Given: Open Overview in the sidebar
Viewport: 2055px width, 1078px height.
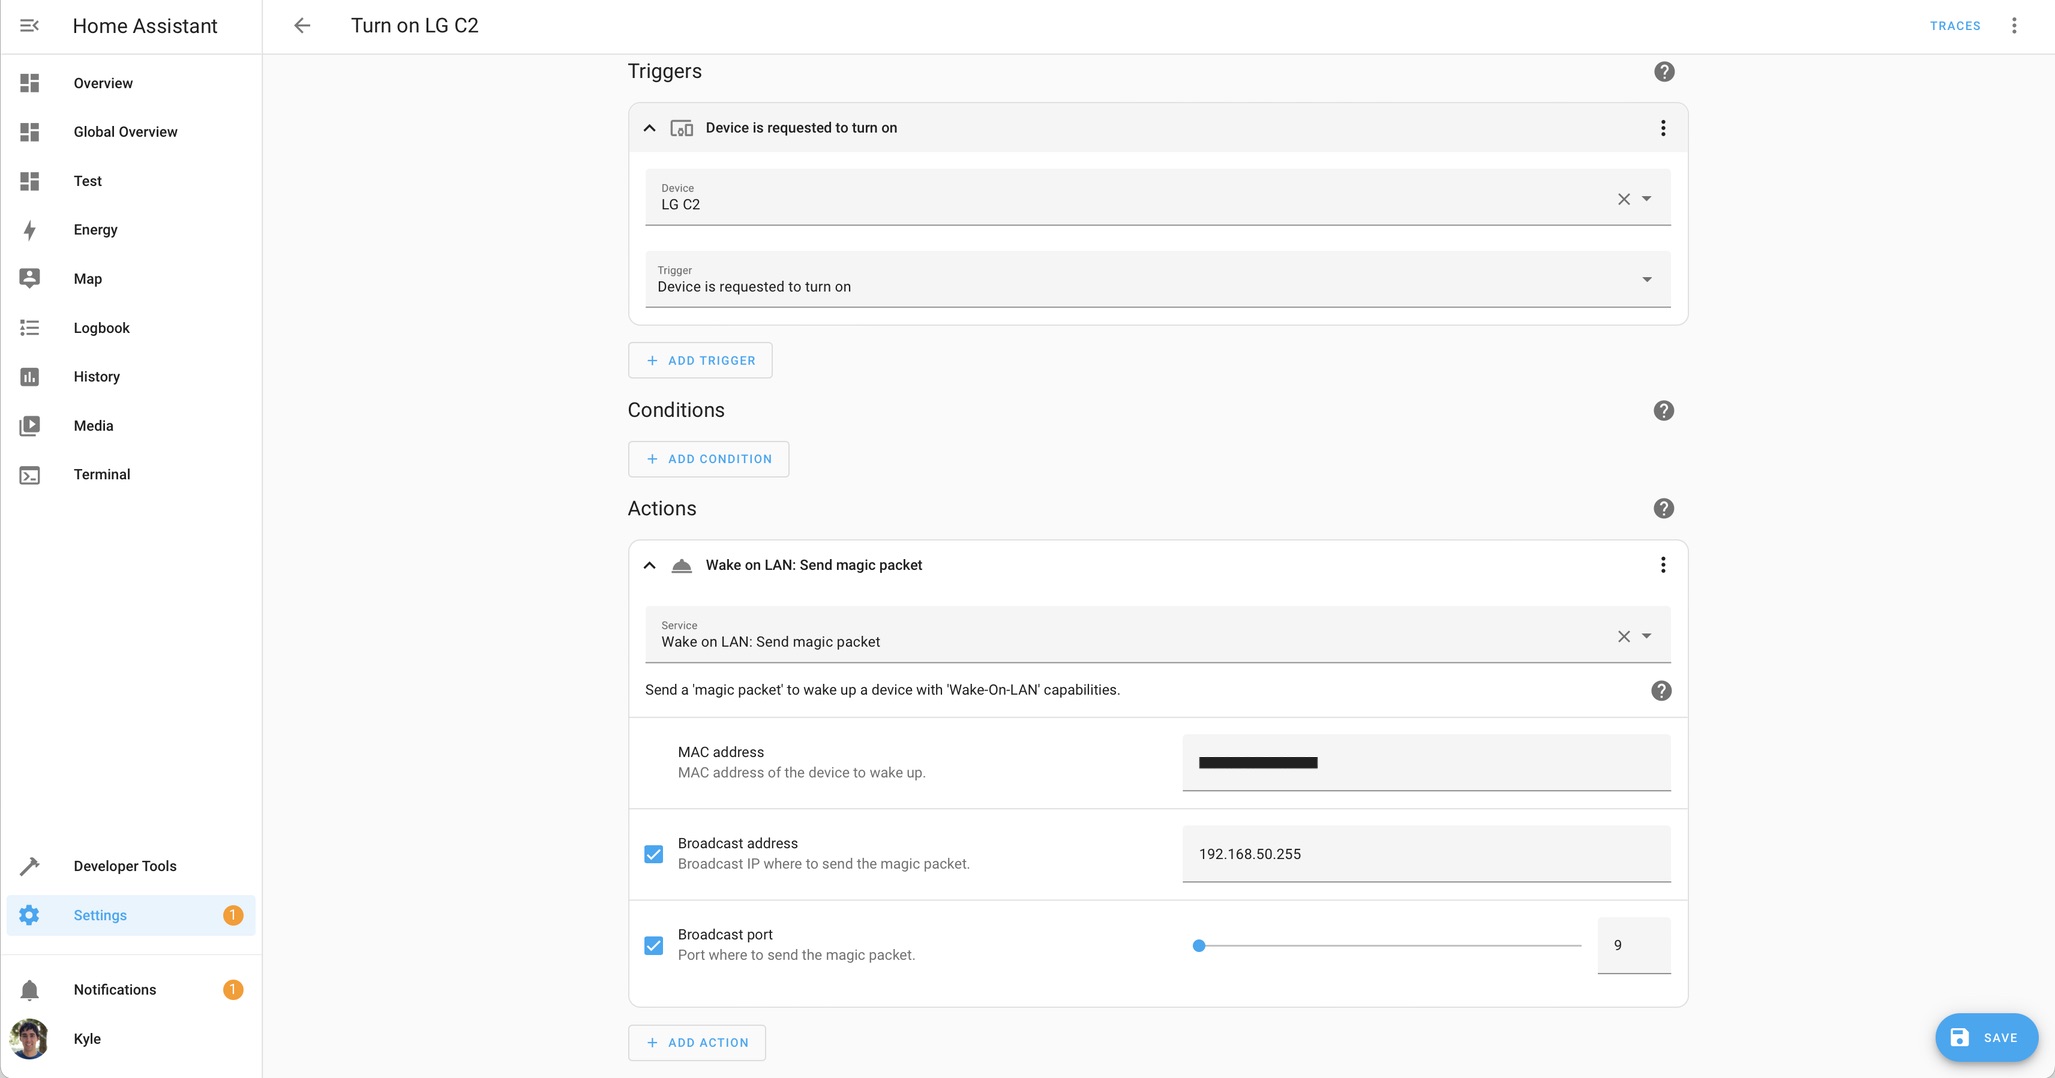Looking at the screenshot, I should click(x=131, y=83).
